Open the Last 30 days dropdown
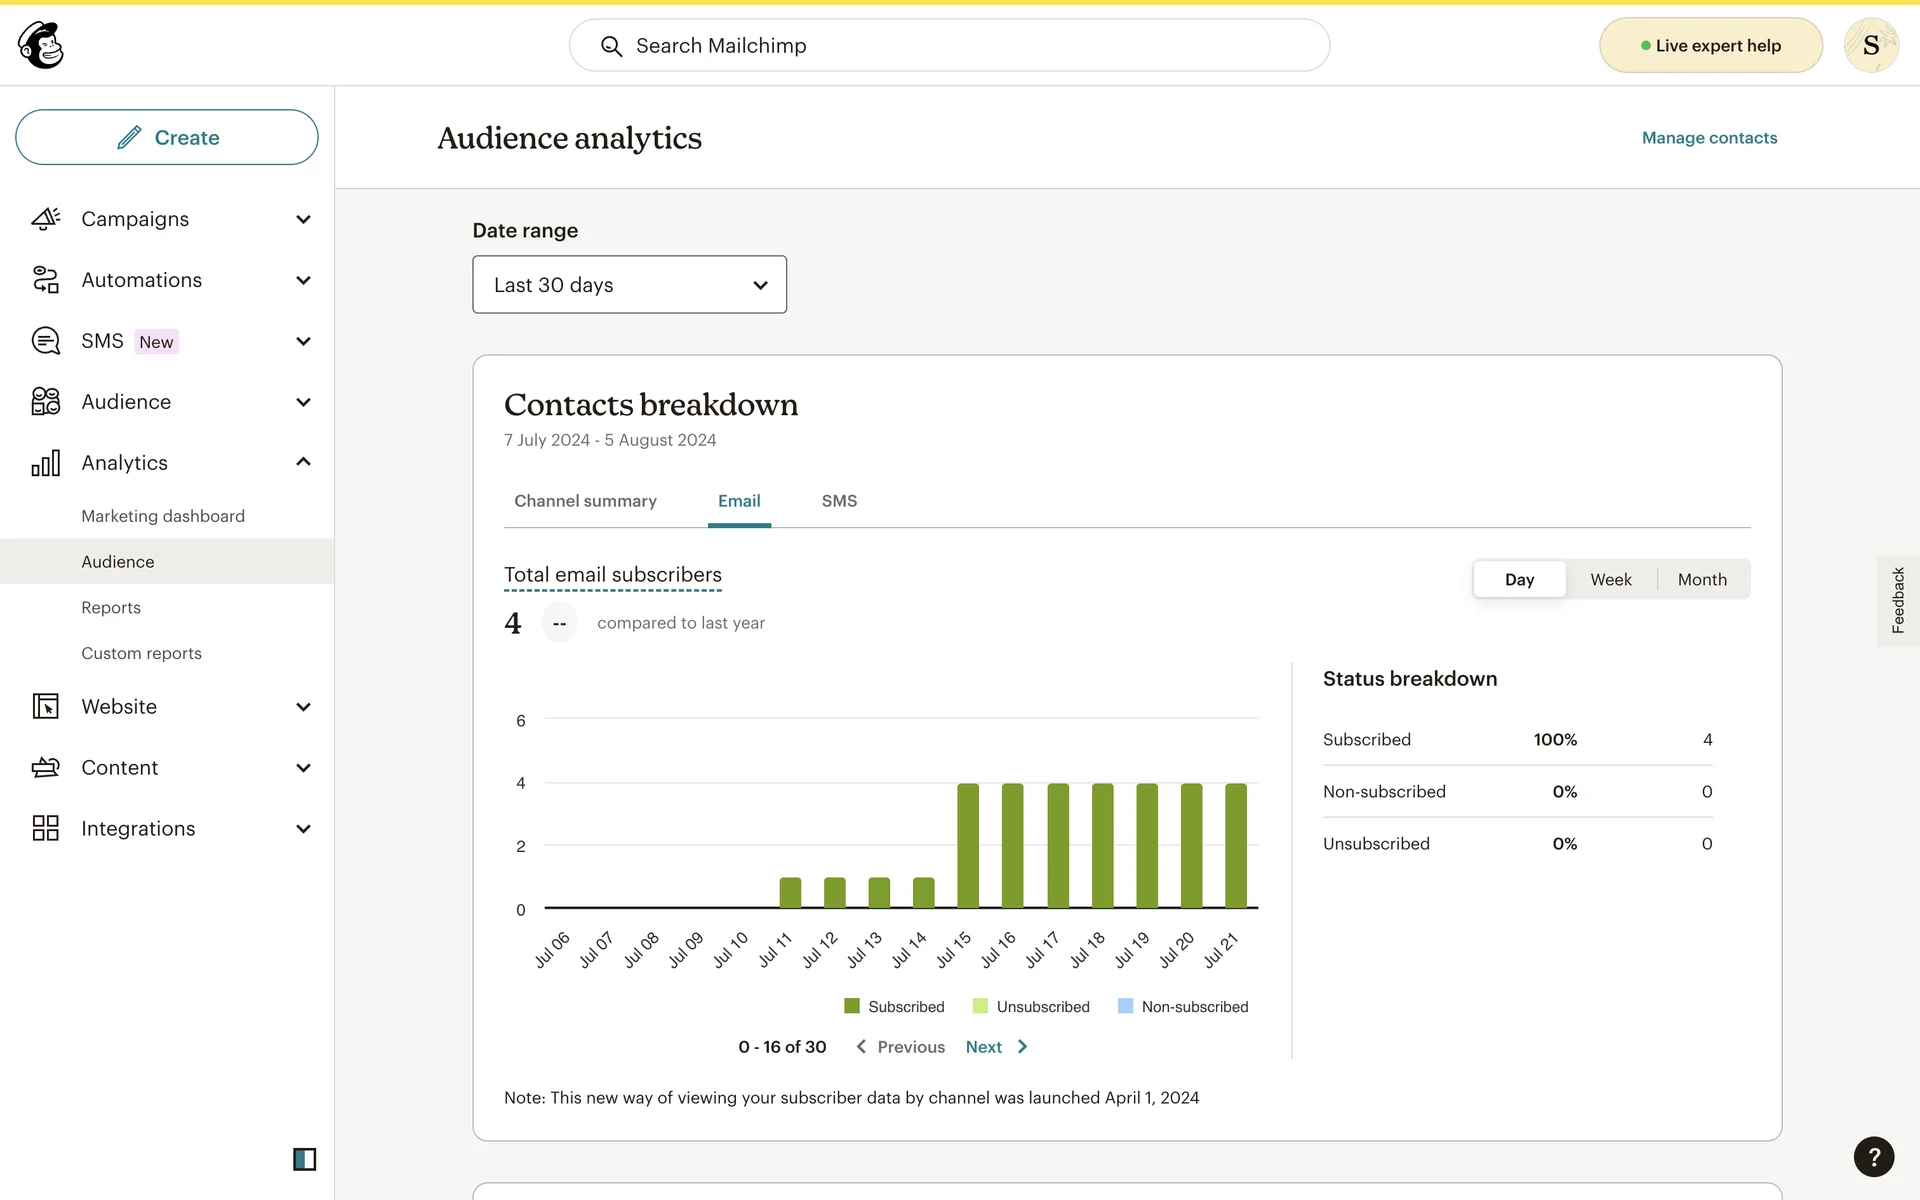Image resolution: width=1920 pixels, height=1200 pixels. [629, 285]
